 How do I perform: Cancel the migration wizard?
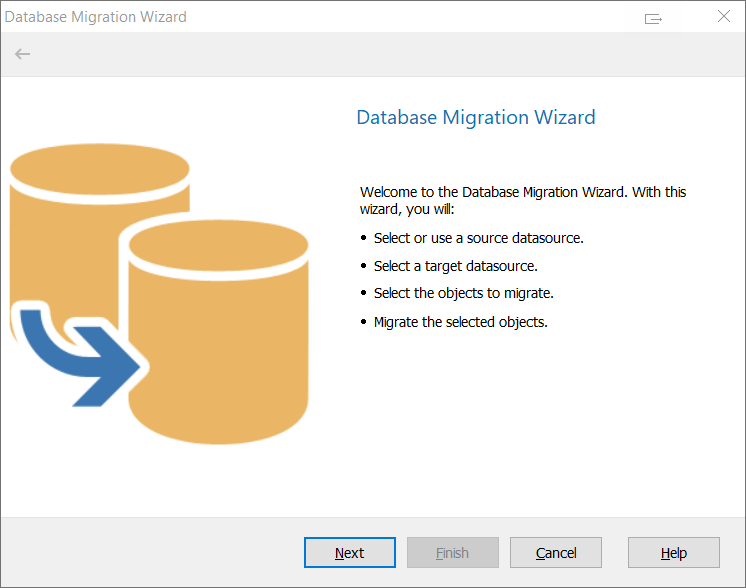pyautogui.click(x=556, y=553)
